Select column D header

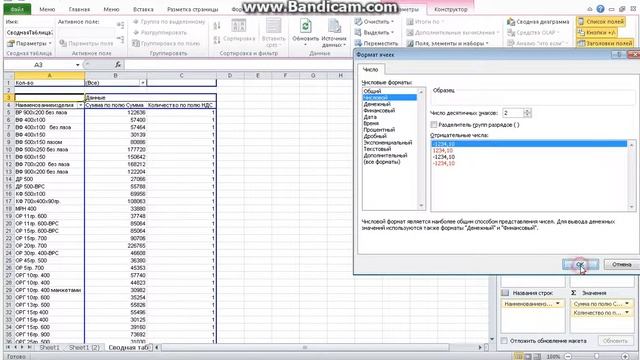(230, 76)
